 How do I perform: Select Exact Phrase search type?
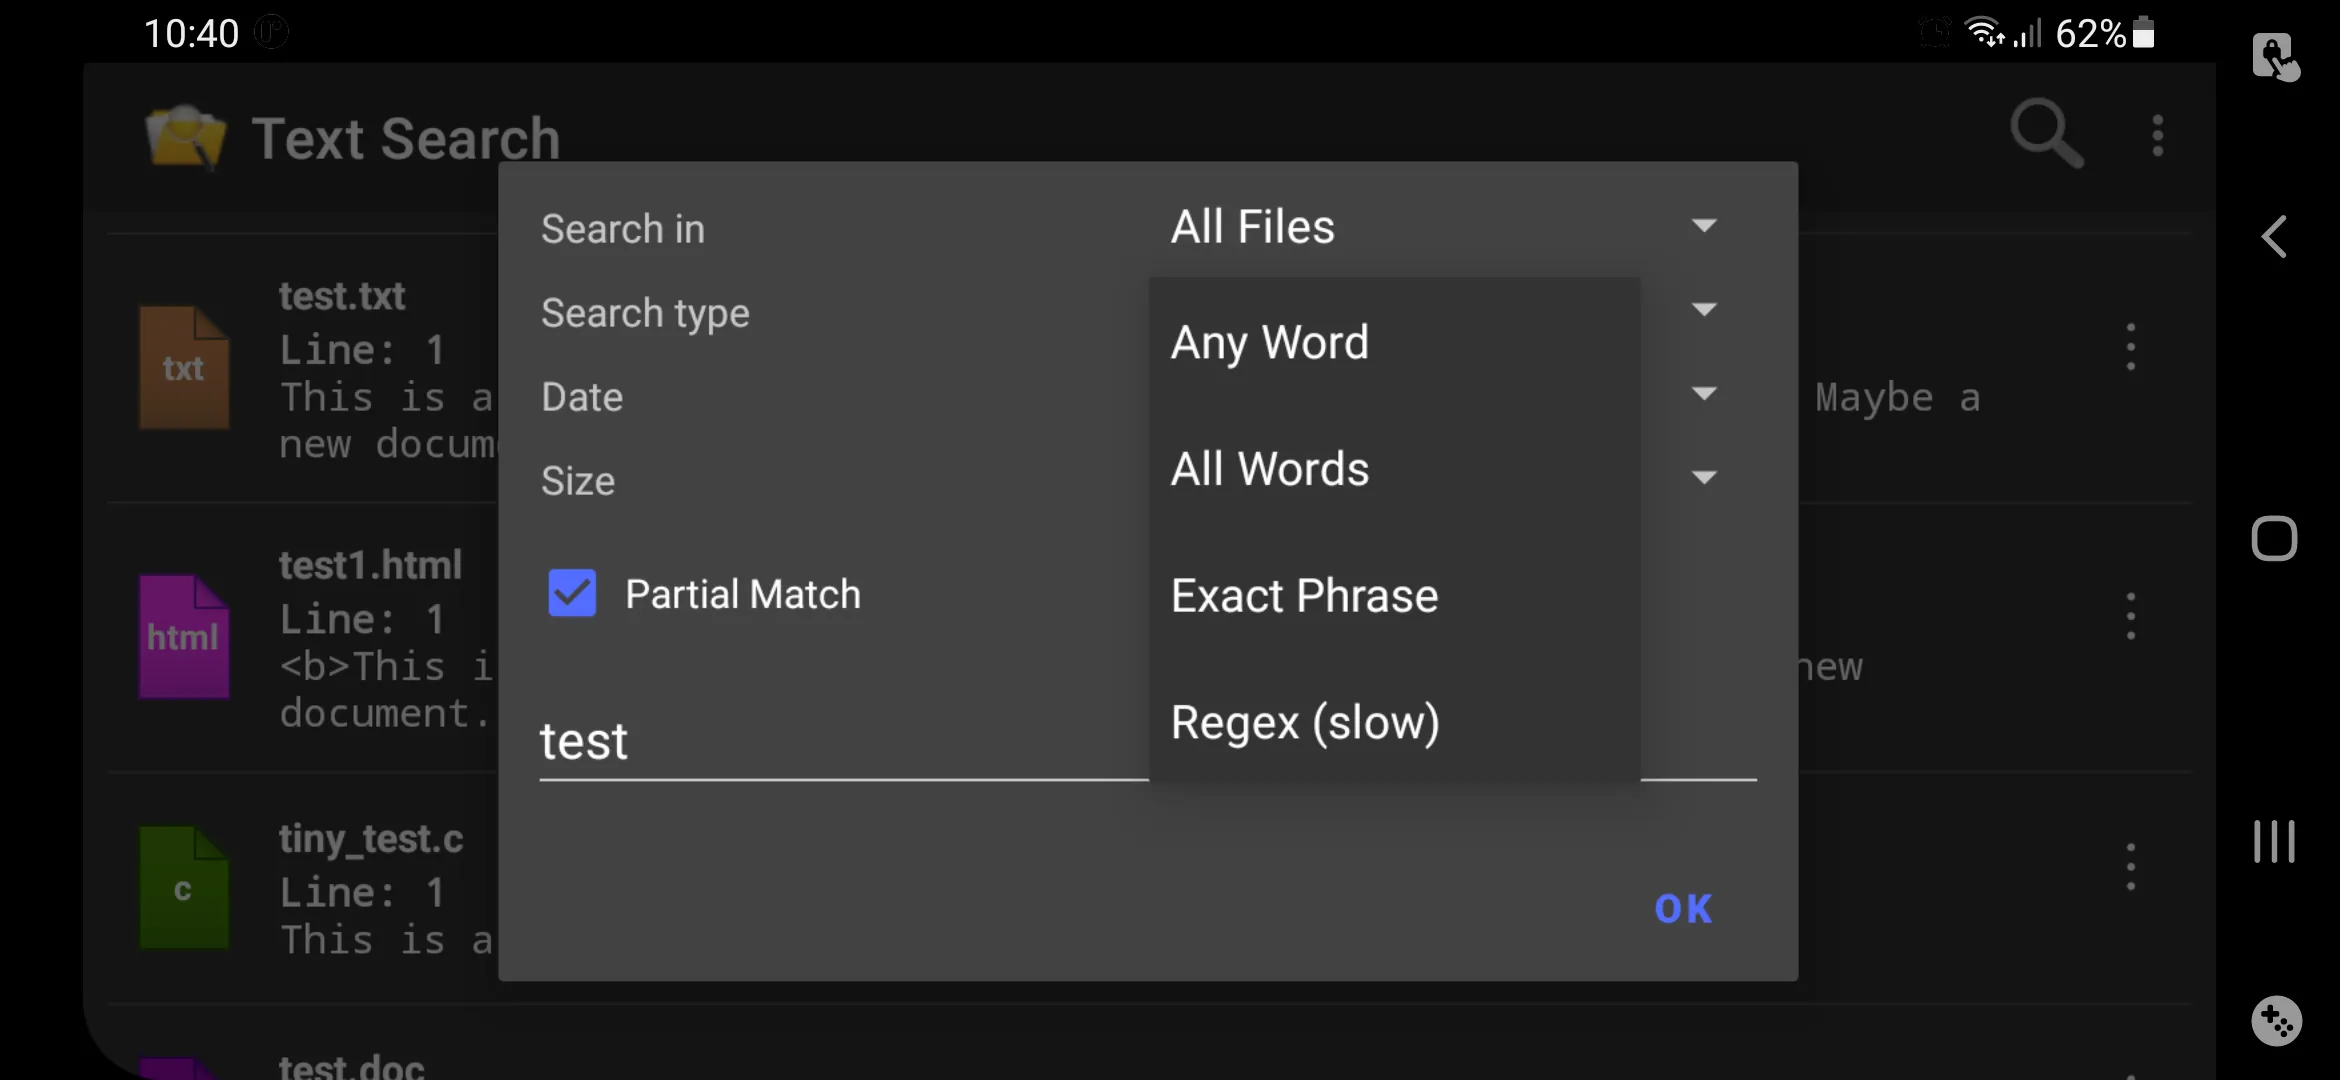tap(1303, 594)
